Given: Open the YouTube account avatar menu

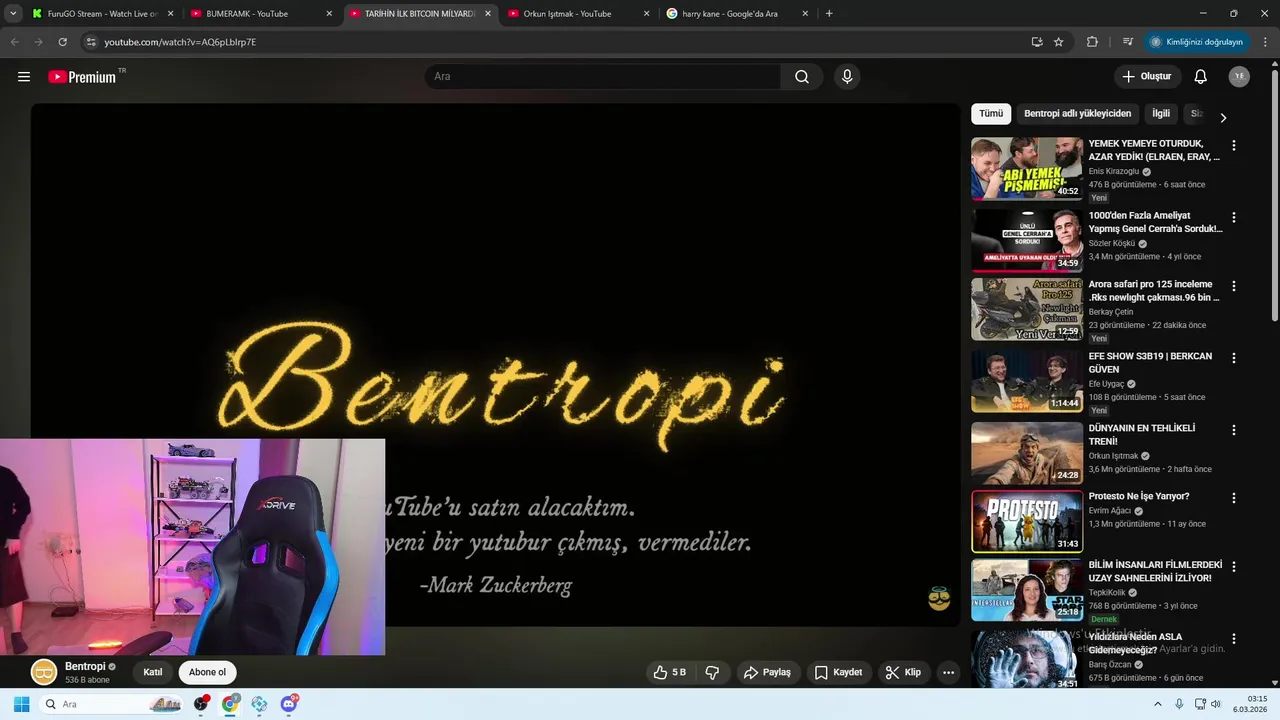Looking at the screenshot, I should 1239,77.
